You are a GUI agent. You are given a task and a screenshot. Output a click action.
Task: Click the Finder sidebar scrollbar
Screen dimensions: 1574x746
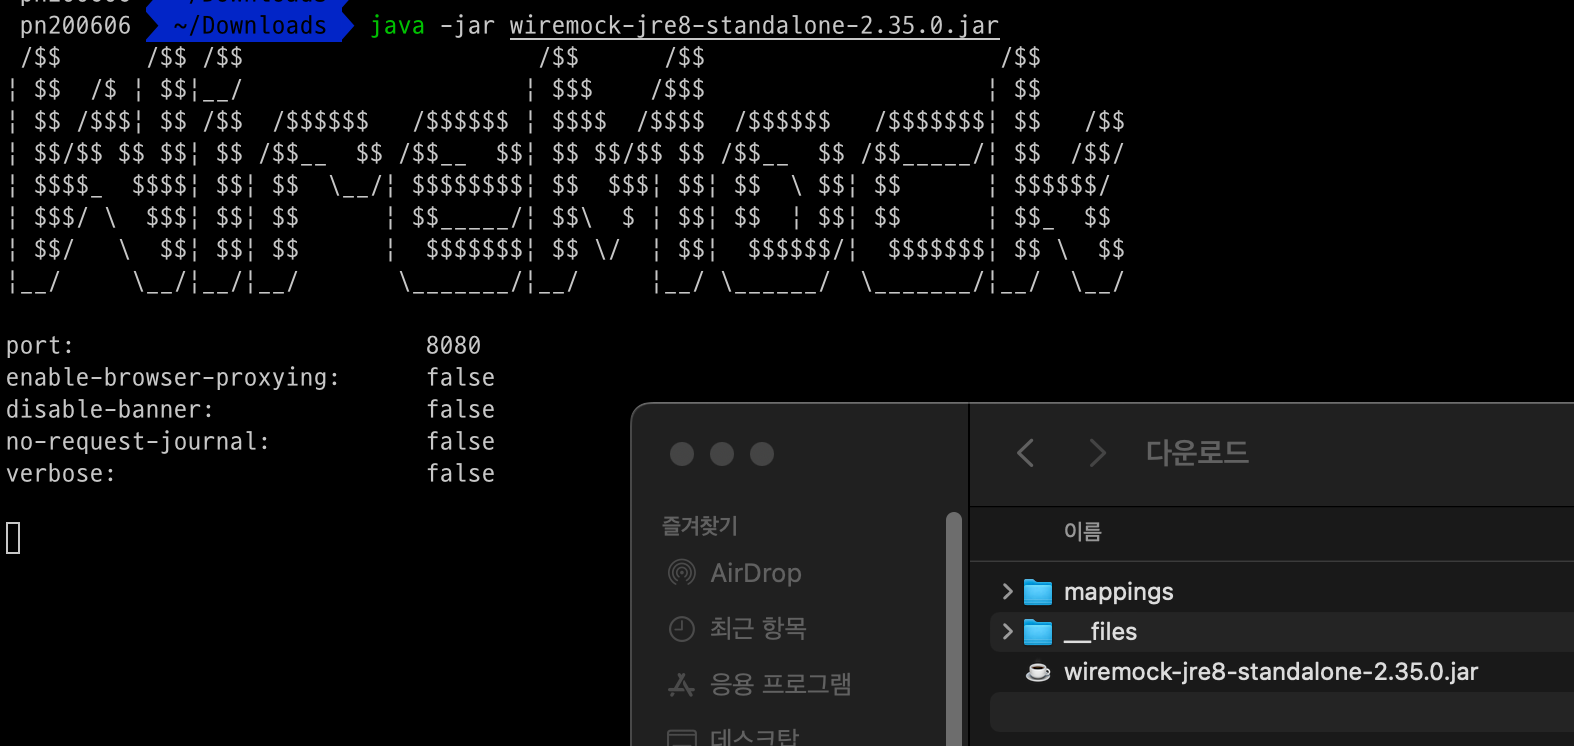click(x=953, y=628)
